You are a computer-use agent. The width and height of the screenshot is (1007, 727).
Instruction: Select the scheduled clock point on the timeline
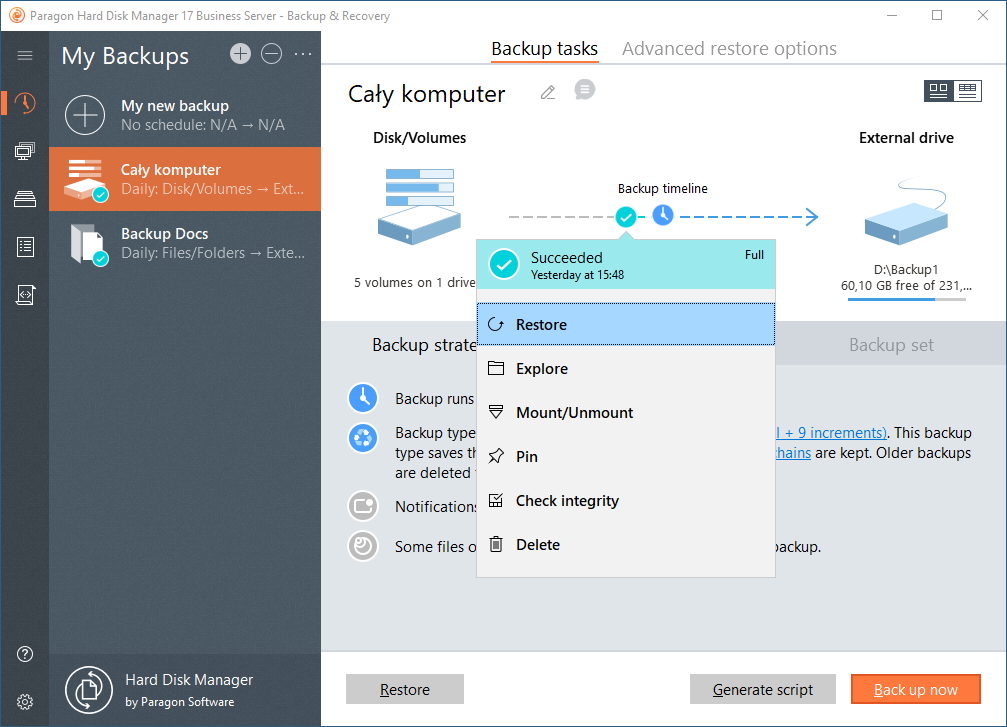(663, 215)
